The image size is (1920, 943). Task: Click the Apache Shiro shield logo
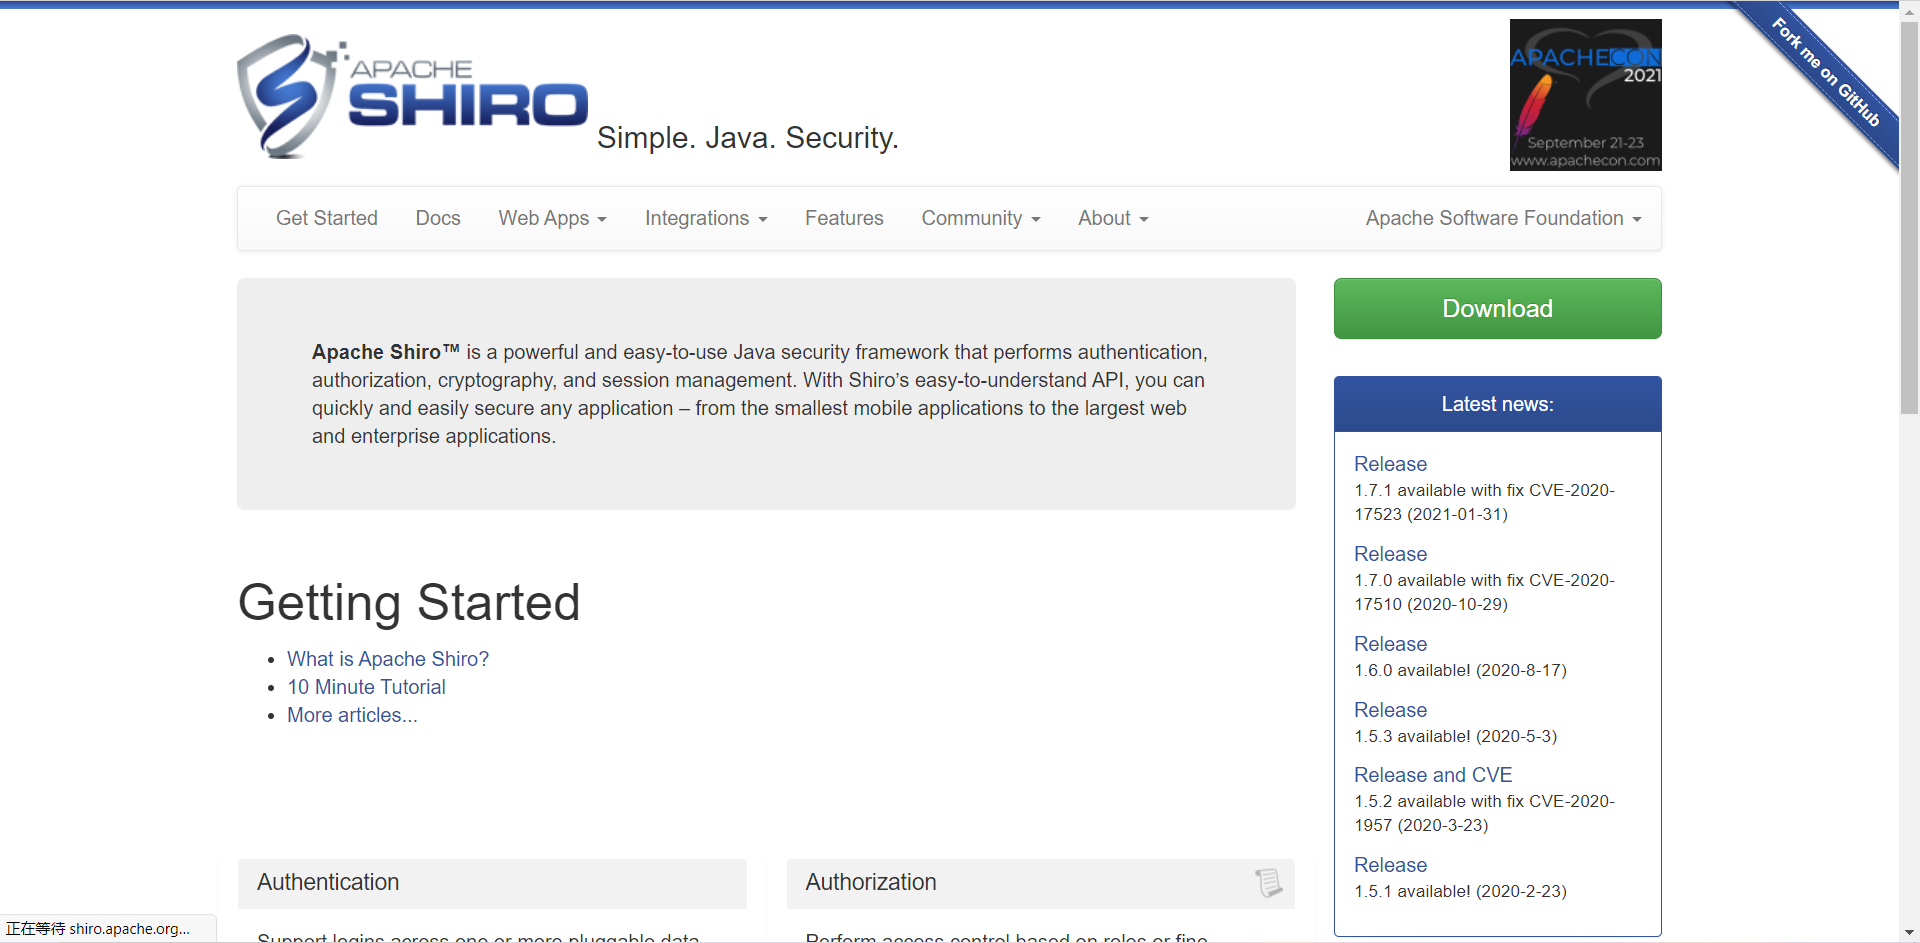pos(412,96)
